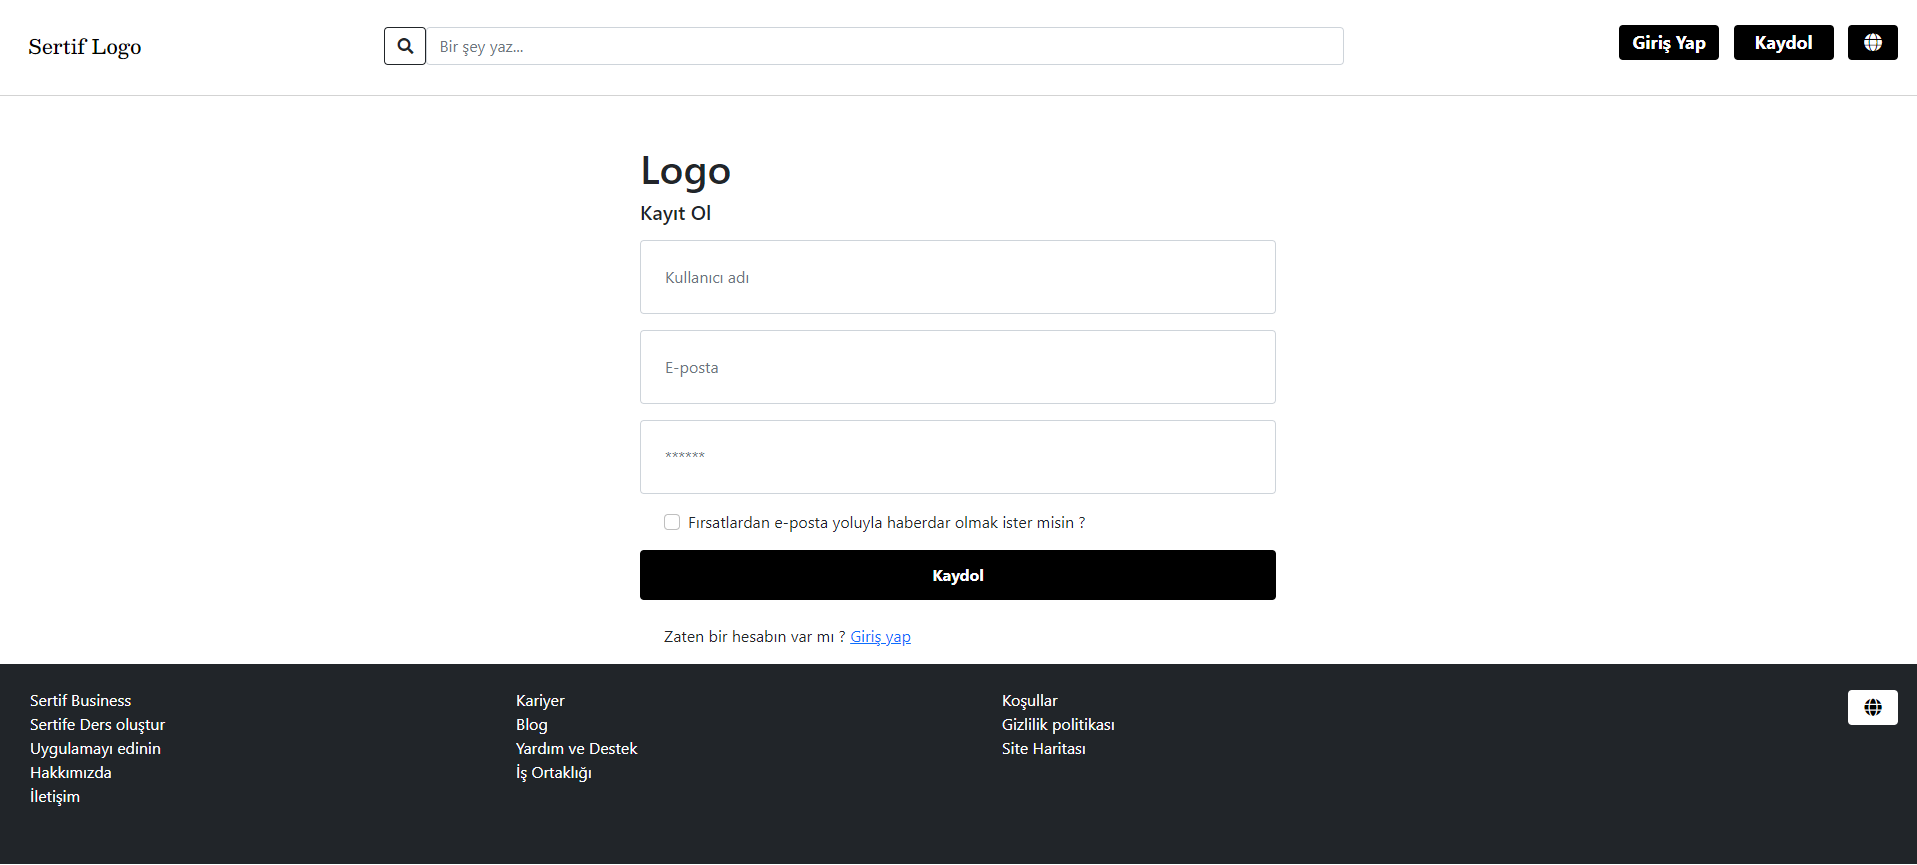The height and width of the screenshot is (865, 1917).
Task: Click the Giriş Yap button in header
Action: [1667, 42]
